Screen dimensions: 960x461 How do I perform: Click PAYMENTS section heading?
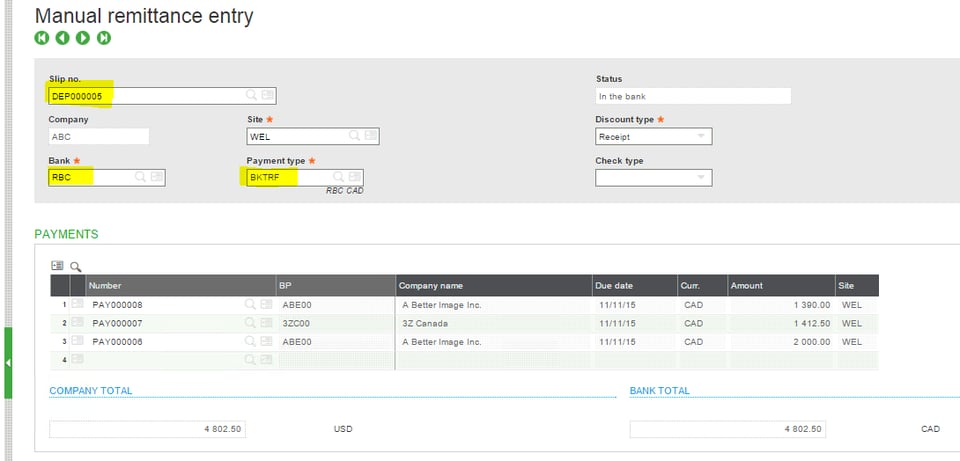tap(66, 234)
